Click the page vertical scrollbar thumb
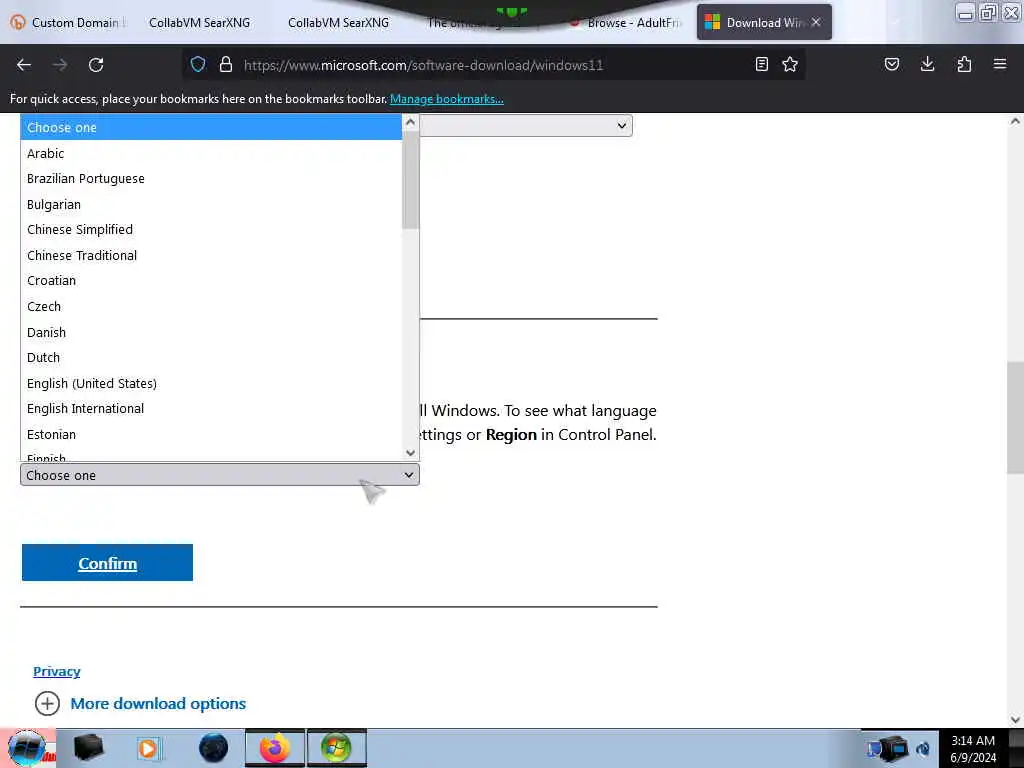The width and height of the screenshot is (1024, 768). point(1015,417)
